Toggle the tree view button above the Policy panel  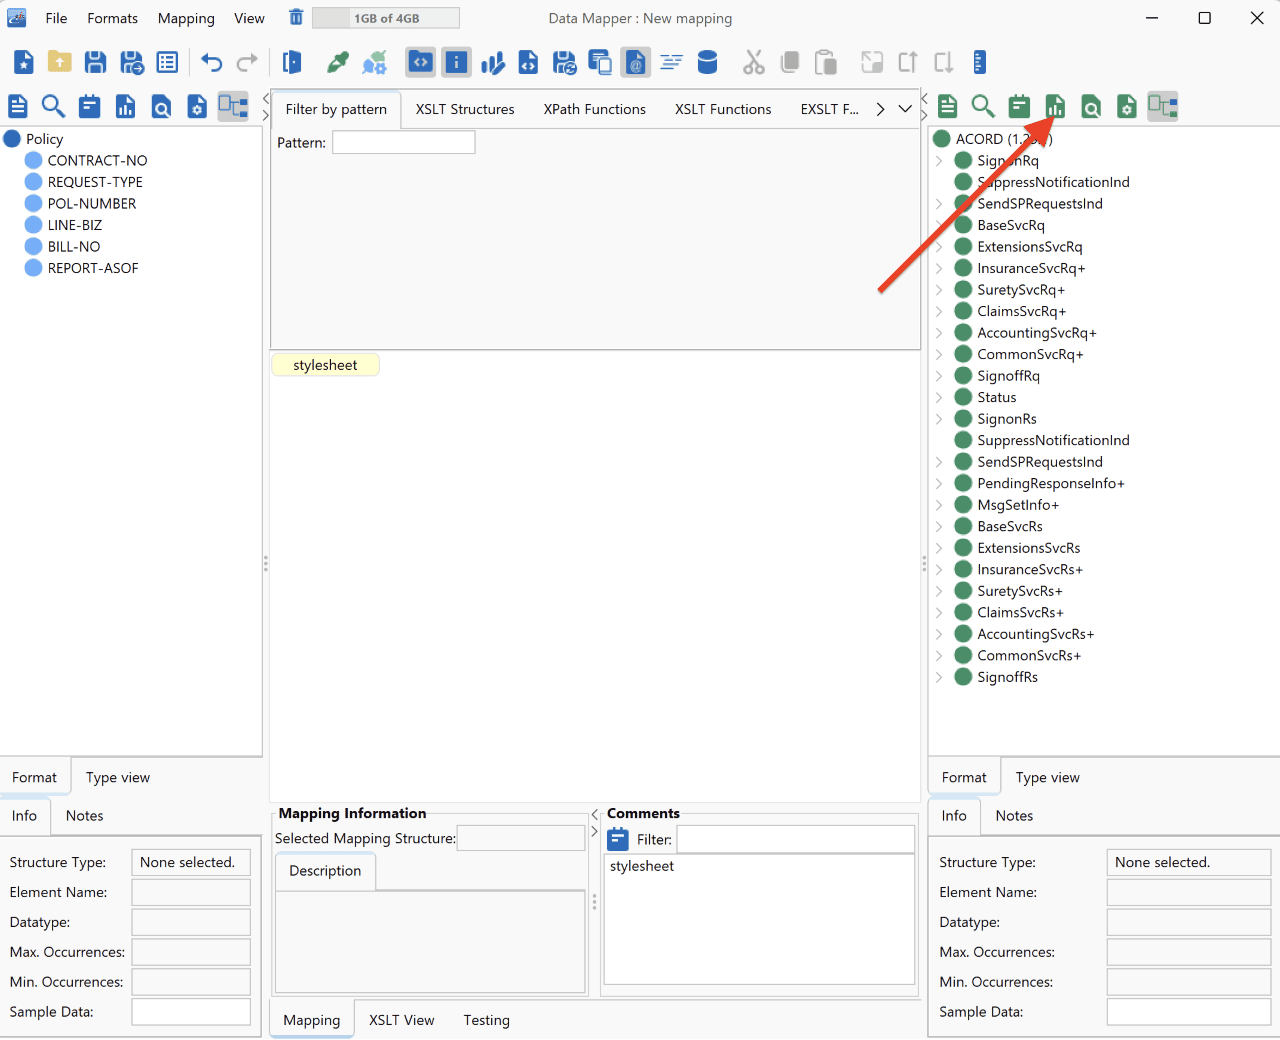[x=233, y=106]
